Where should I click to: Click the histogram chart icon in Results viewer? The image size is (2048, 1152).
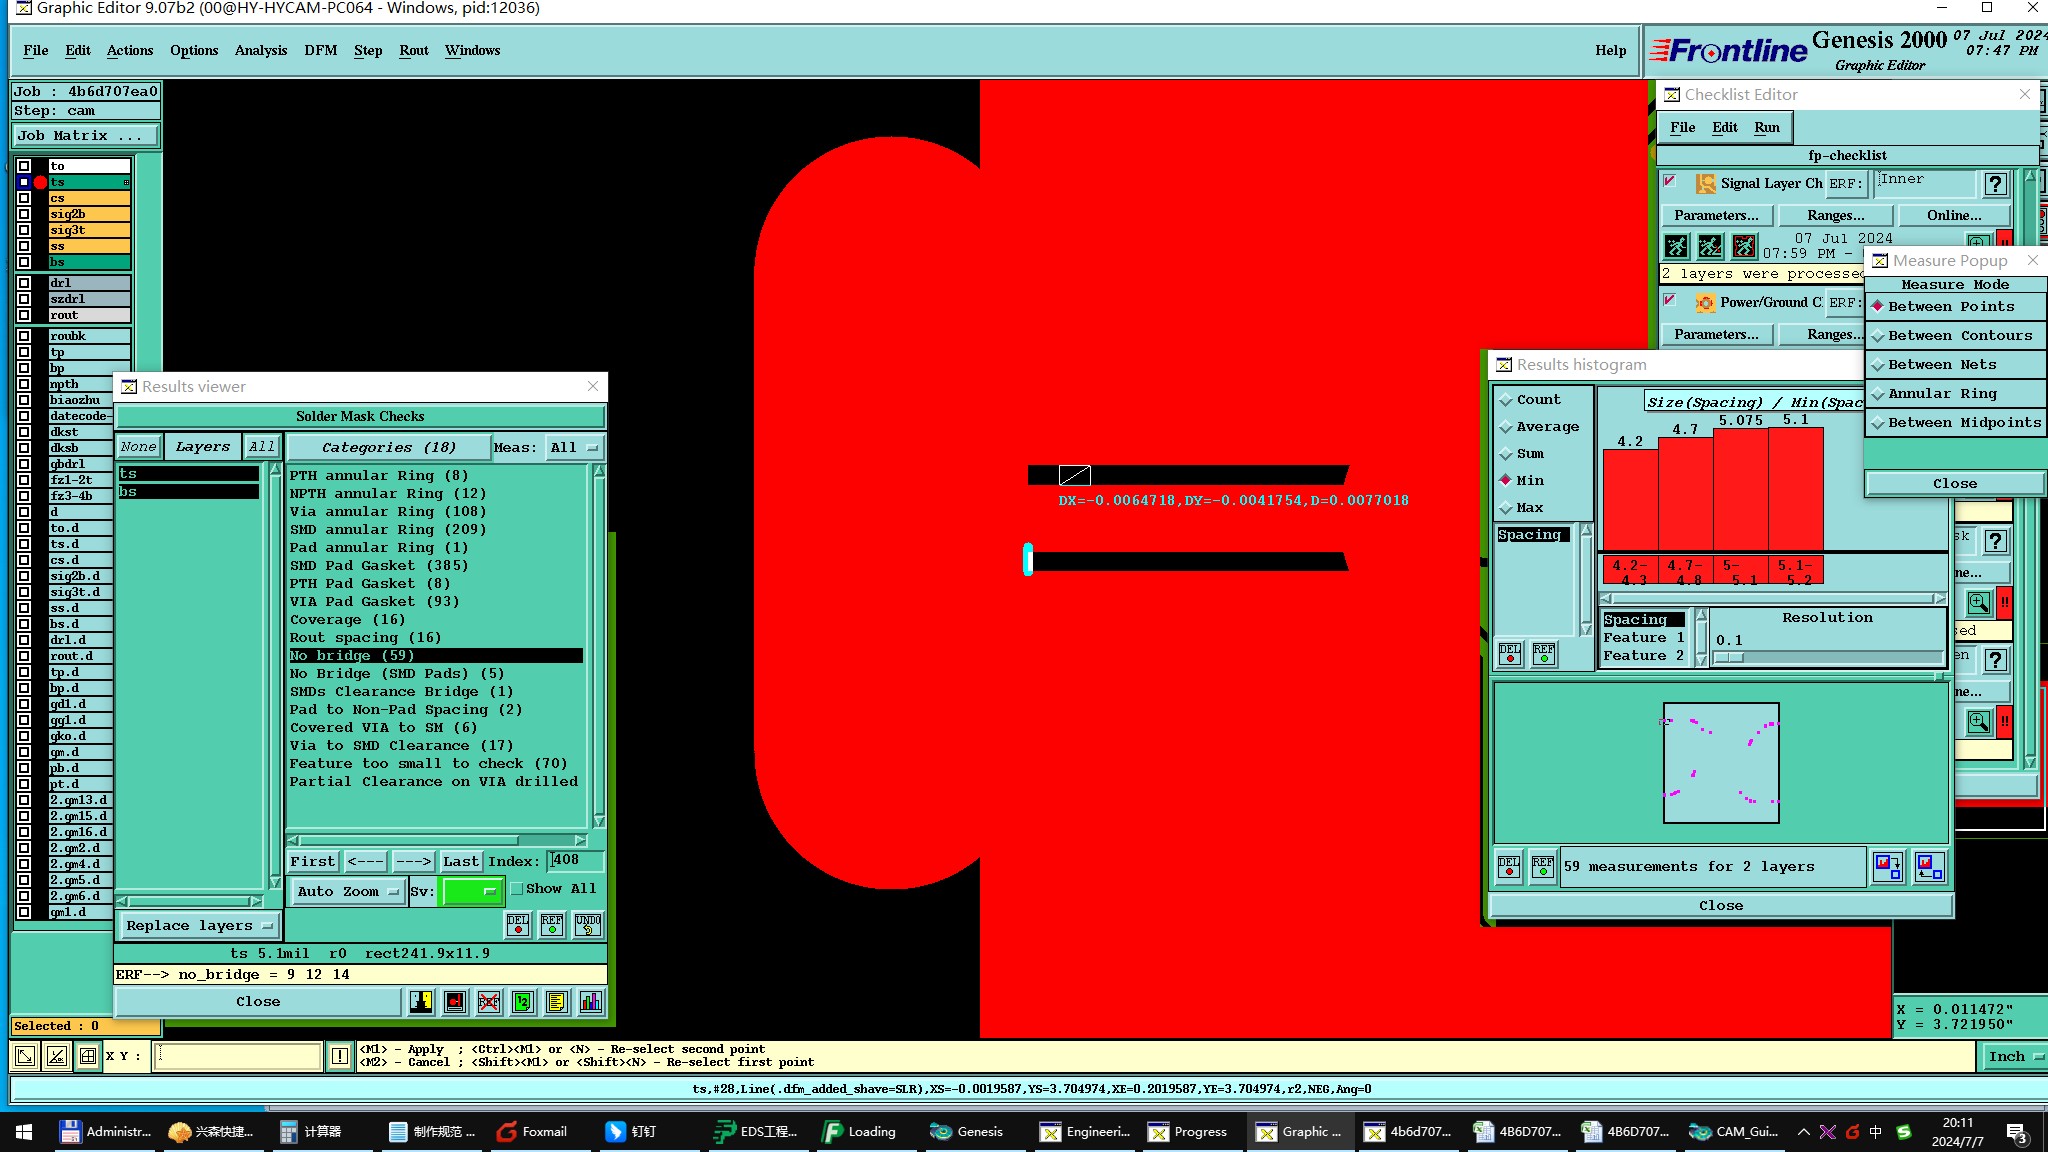tap(590, 1002)
